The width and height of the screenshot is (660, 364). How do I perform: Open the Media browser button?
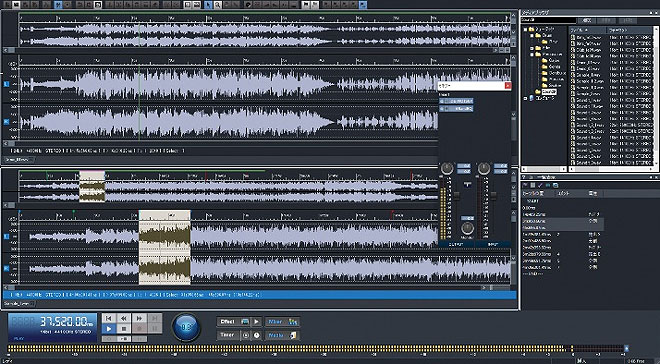(282, 335)
